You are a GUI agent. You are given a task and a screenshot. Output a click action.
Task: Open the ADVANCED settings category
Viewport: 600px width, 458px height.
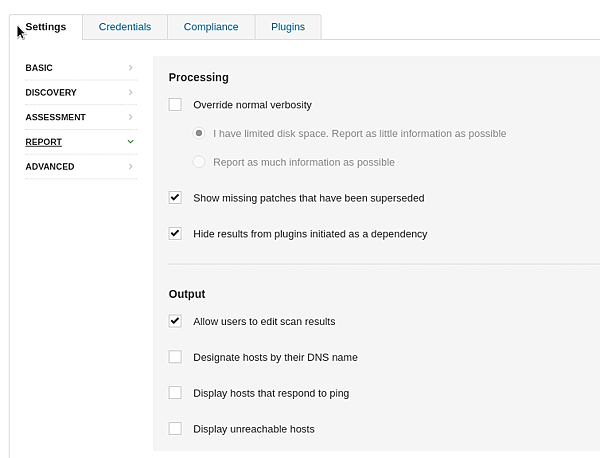[50, 166]
